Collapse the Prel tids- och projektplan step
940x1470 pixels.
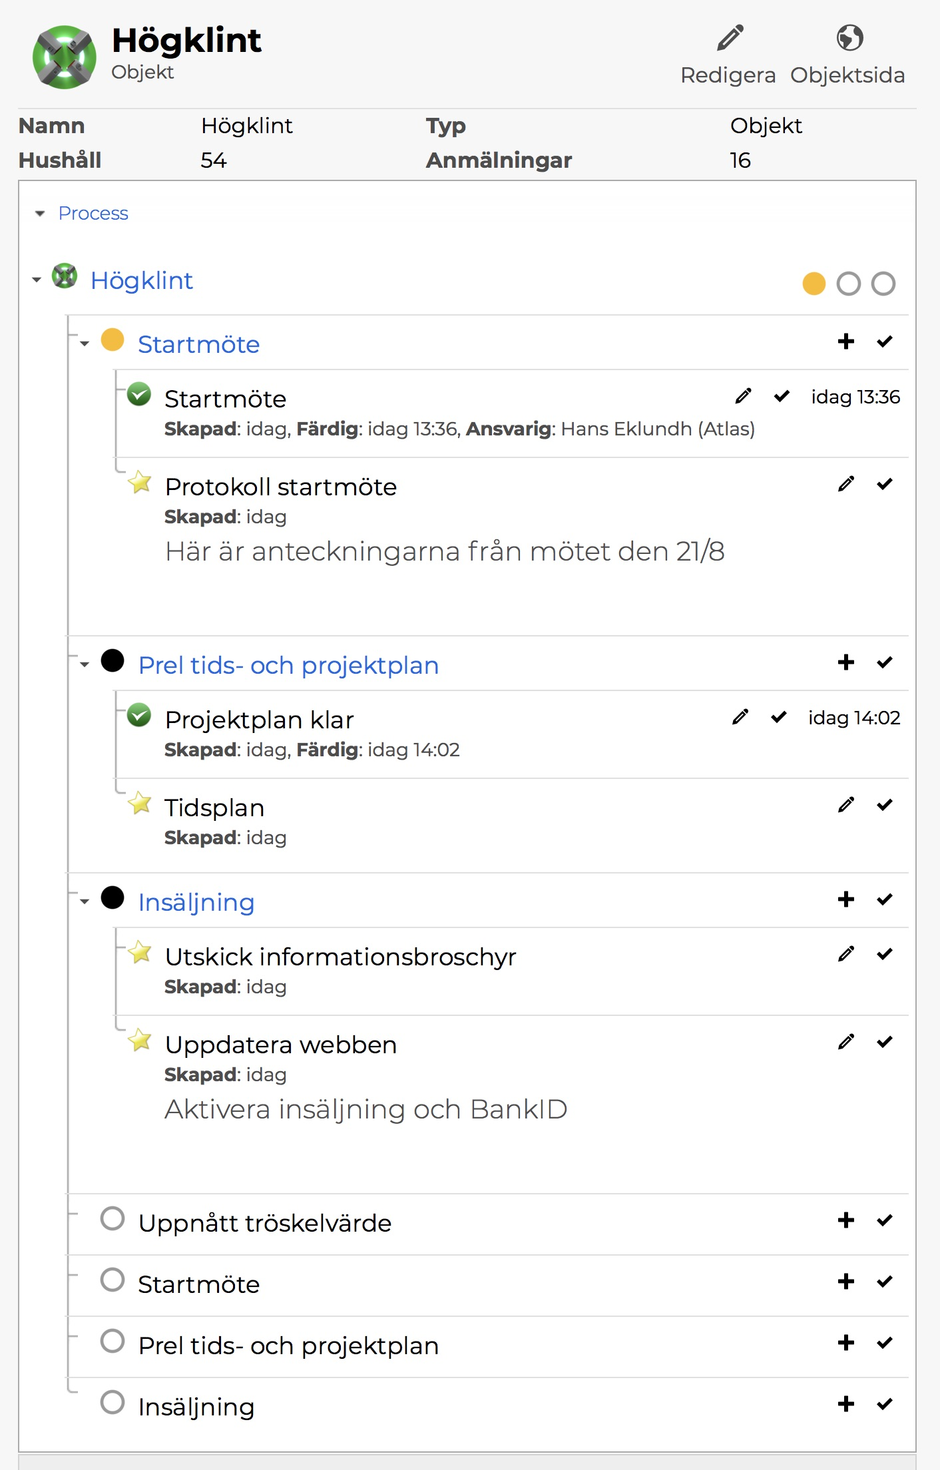click(x=85, y=665)
